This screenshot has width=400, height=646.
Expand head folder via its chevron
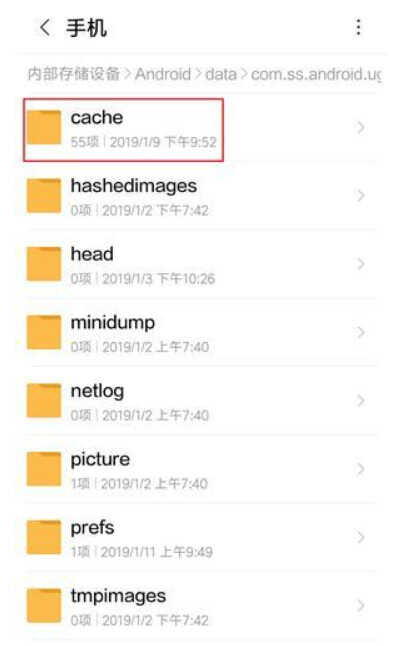point(361,264)
